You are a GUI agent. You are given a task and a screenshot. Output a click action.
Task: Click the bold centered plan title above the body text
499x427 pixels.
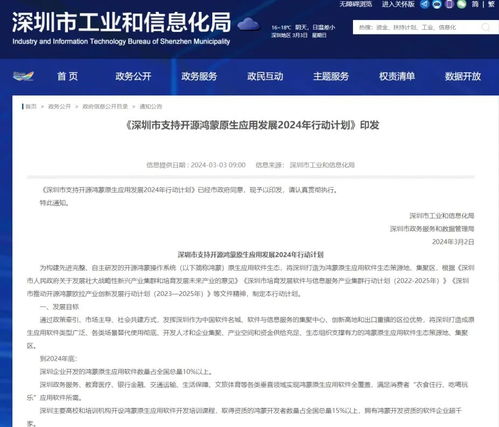pyautogui.click(x=250, y=255)
